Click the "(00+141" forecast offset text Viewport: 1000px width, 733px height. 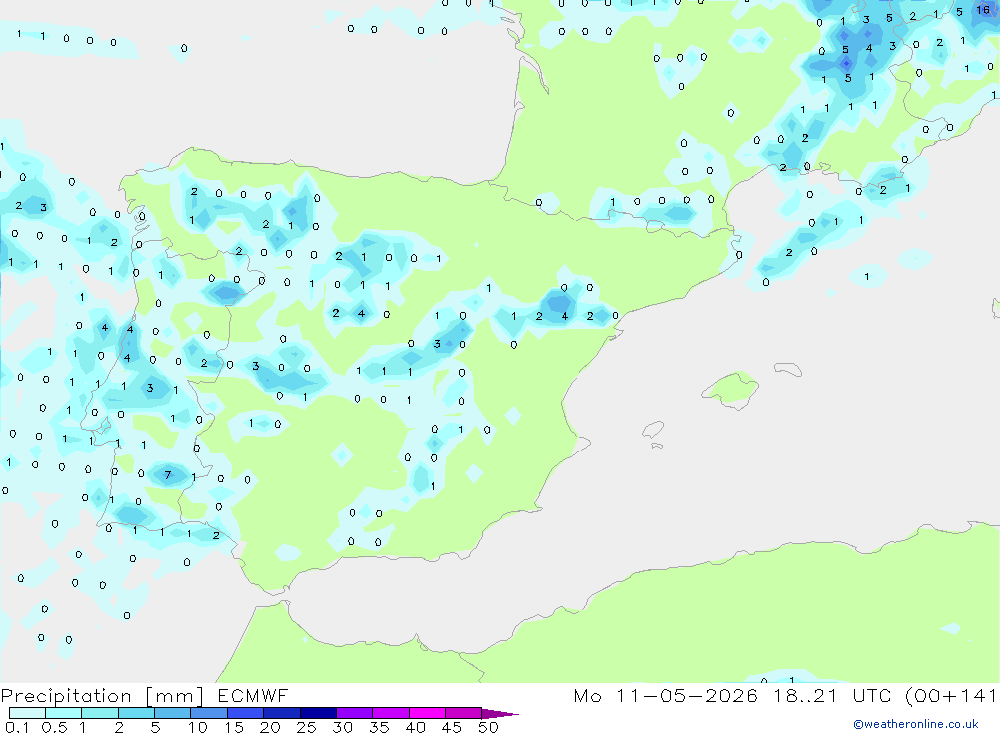951,695
